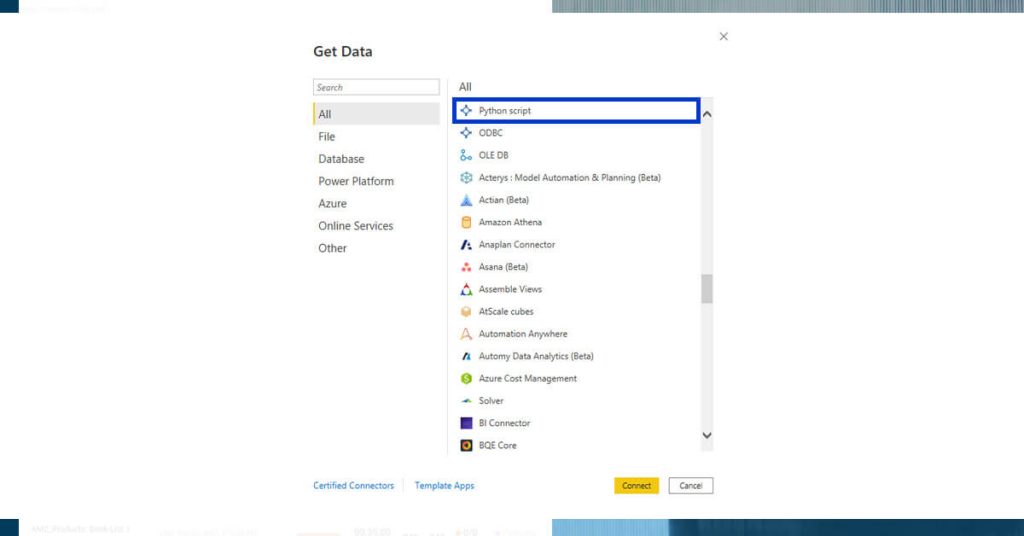Select the "BQE Core" entry text
This screenshot has width=1024, height=536.
coord(498,445)
